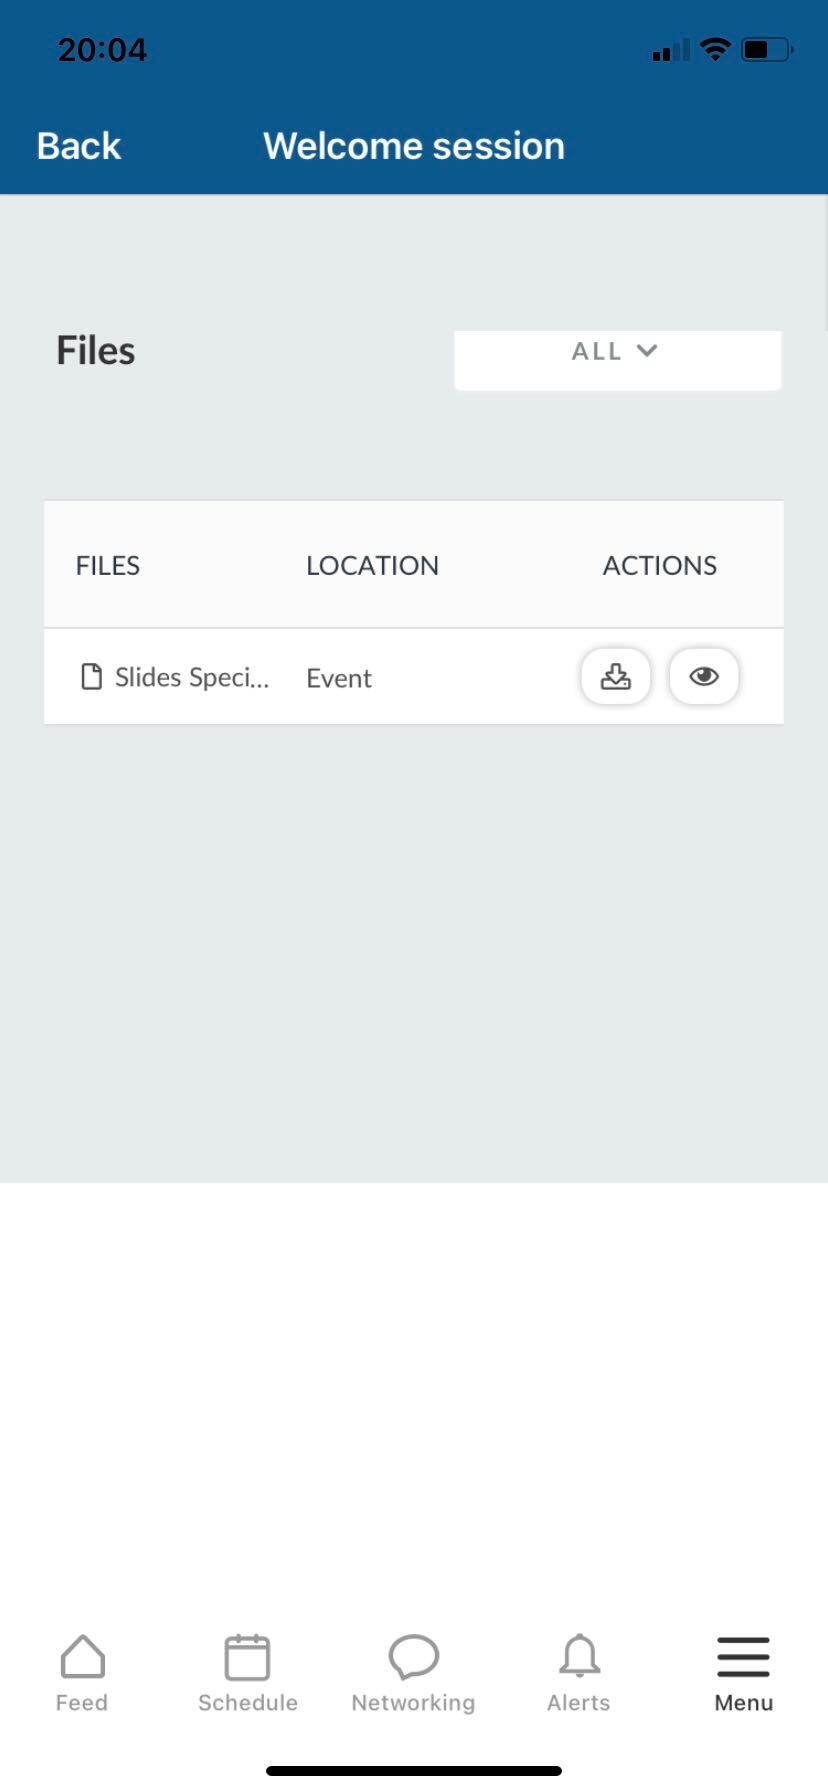Switch to the Schedule tab
Viewport: 828px width, 1792px height.
coord(248,1674)
